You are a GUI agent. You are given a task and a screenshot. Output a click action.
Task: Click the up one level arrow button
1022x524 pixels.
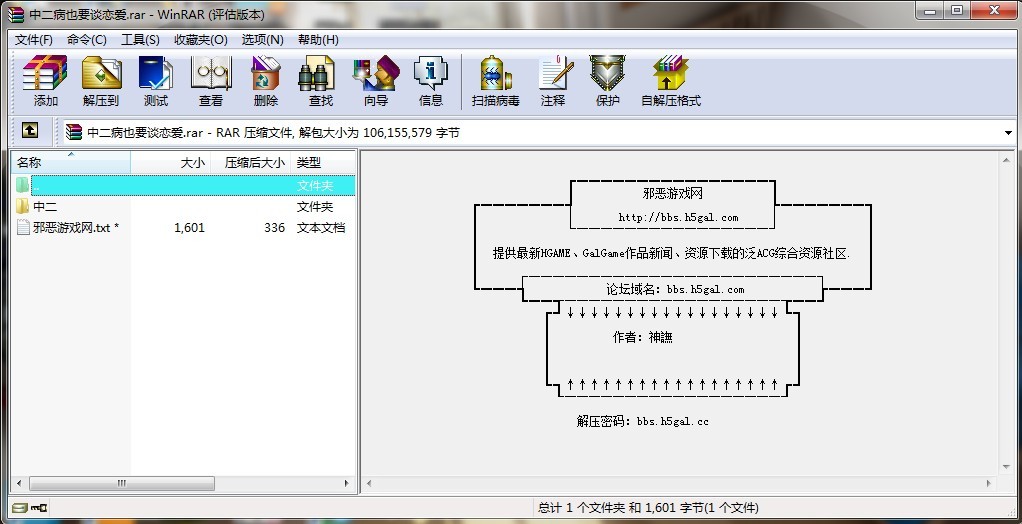30,130
